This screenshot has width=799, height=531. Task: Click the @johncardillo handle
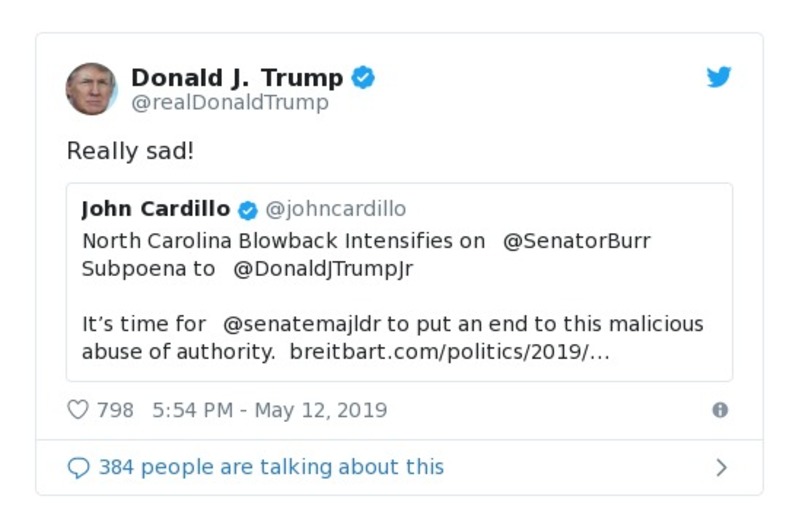point(335,209)
